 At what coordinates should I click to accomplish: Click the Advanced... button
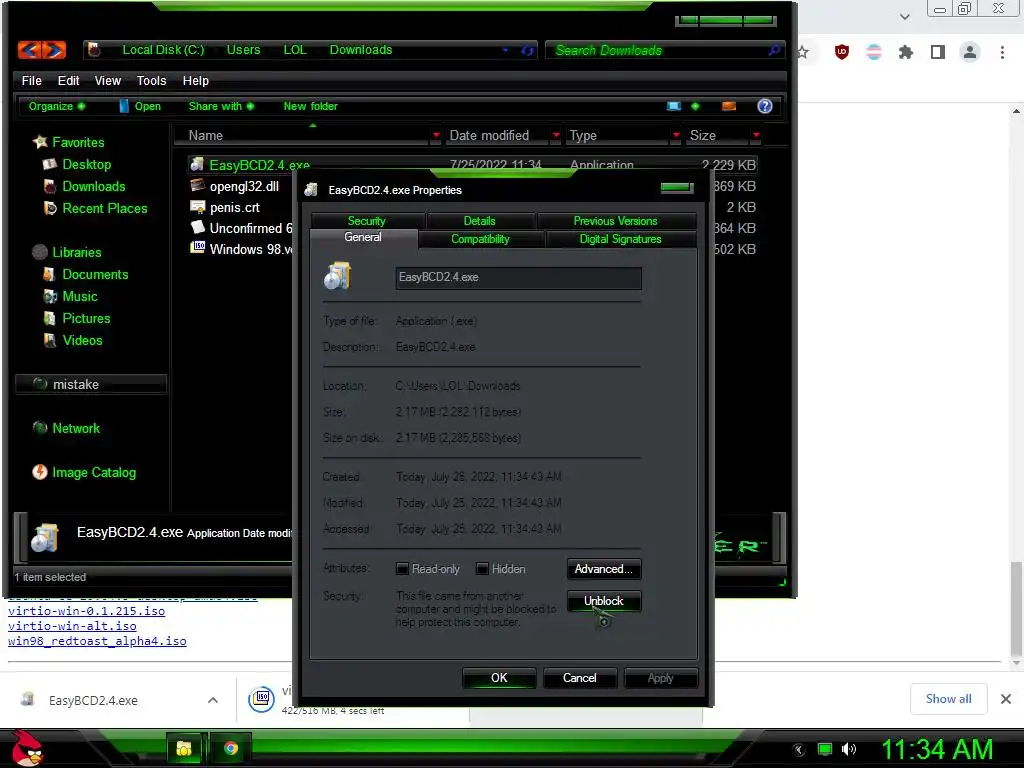603,569
